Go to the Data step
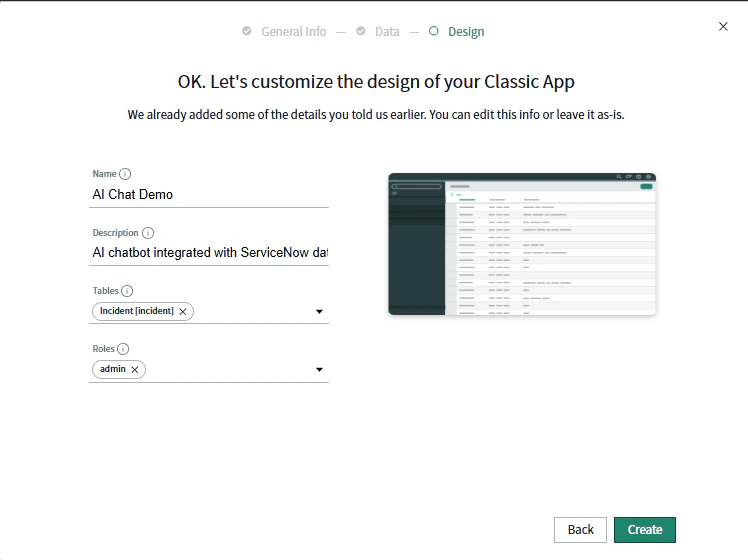Image resolution: width=748 pixels, height=560 pixels. point(387,31)
